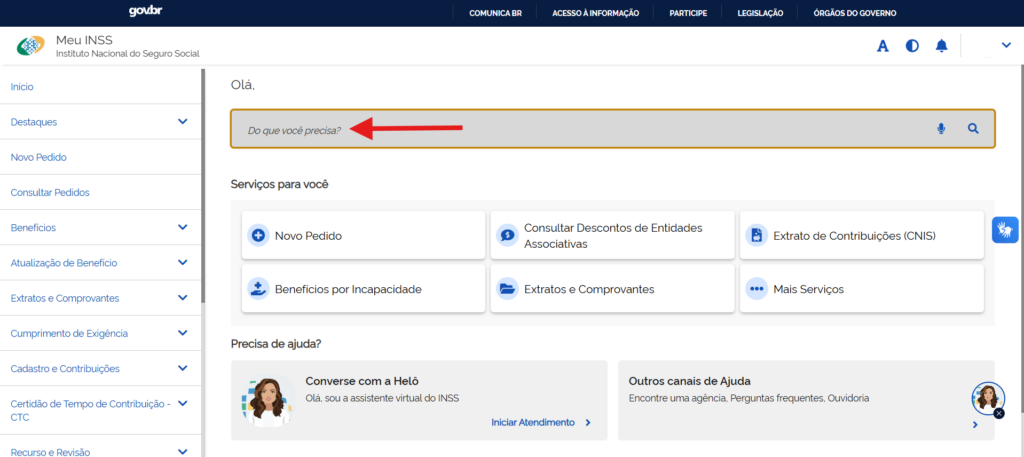Open Consultar Descontos de Entidades Associativas
The image size is (1024, 457).
click(x=613, y=235)
